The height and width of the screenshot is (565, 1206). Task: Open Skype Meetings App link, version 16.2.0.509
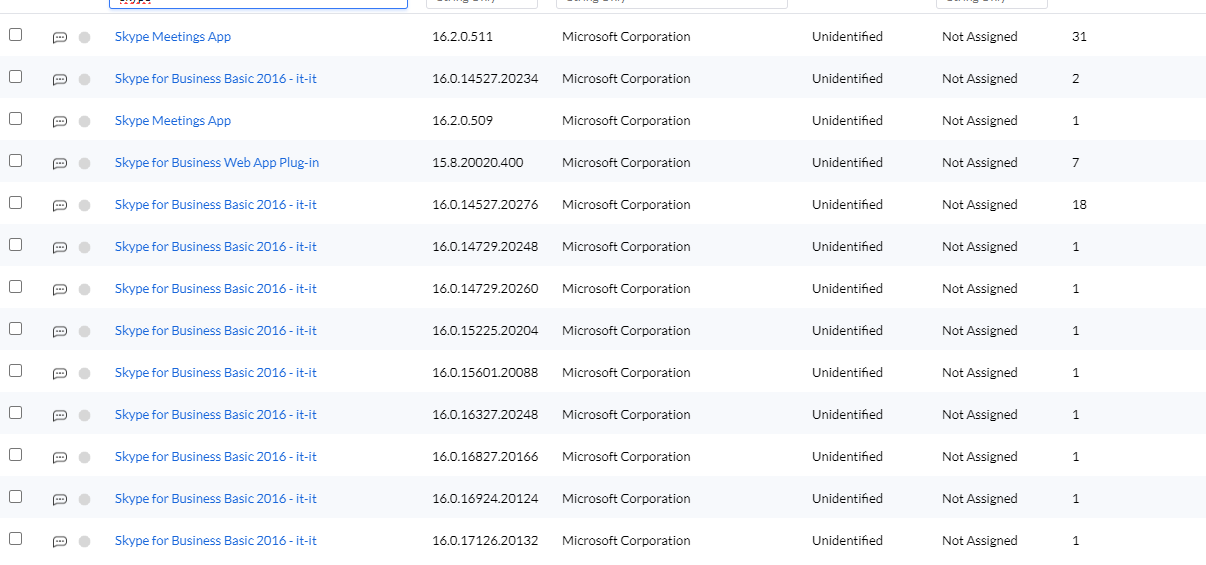pyautogui.click(x=173, y=121)
